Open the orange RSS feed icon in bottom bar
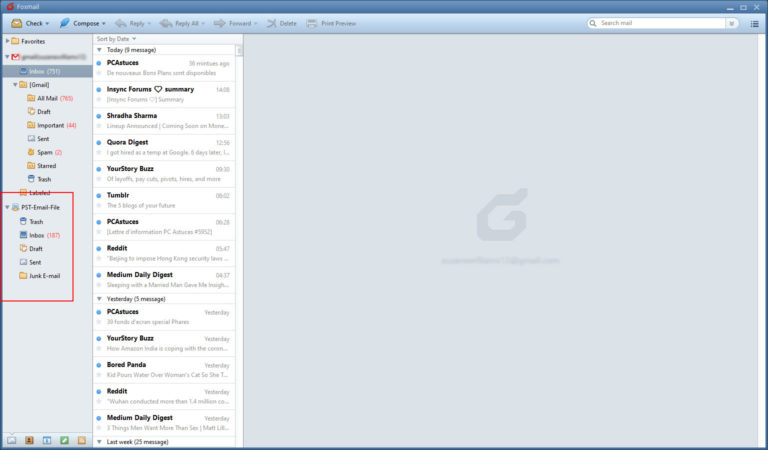Image resolution: width=768 pixels, height=450 pixels. pyautogui.click(x=82, y=440)
